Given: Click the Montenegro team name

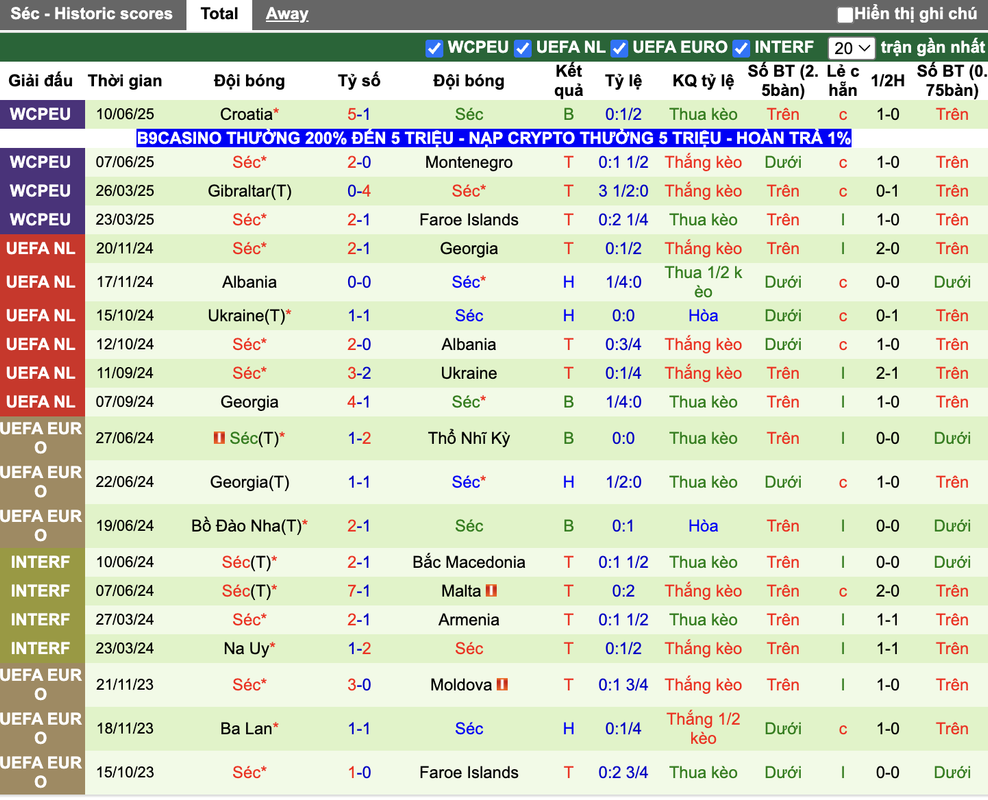Looking at the screenshot, I should tap(469, 163).
